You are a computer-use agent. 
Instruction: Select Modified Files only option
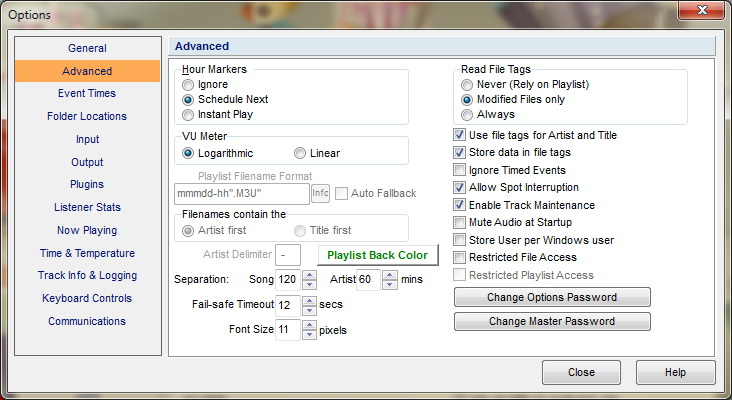pos(467,100)
